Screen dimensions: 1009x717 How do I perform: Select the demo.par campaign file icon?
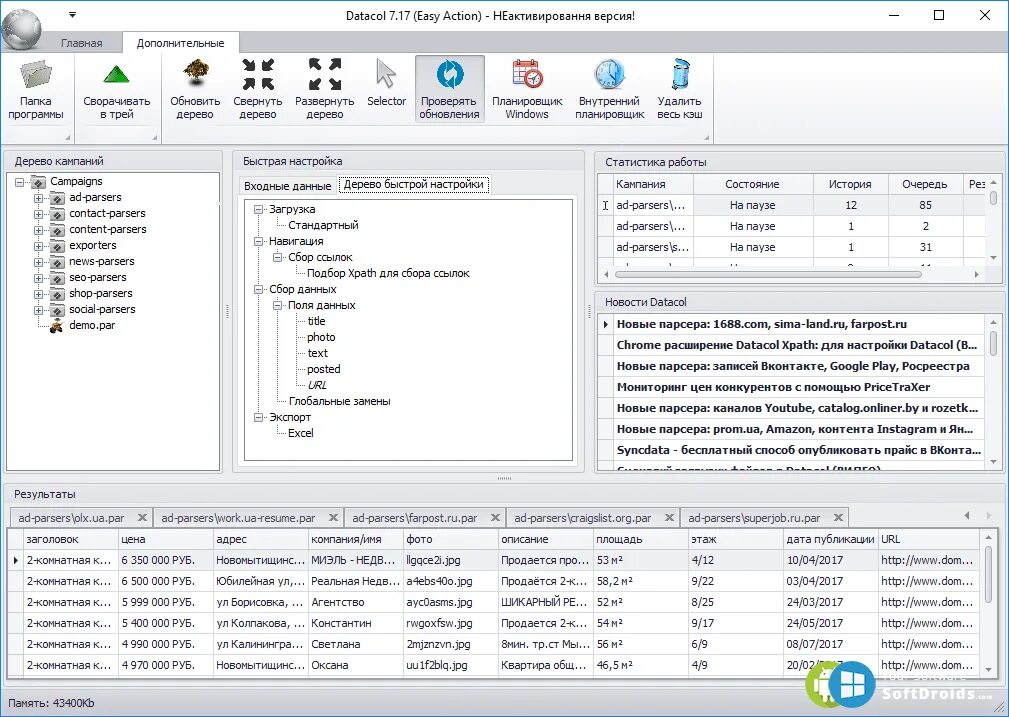58,325
